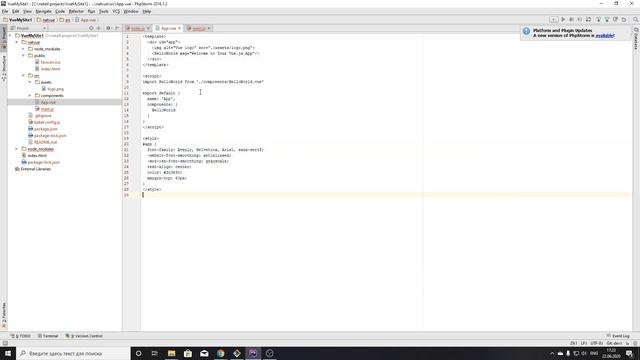The image size is (640, 360).
Task: Collapse the public folder arrow
Action: click(x=23, y=55)
